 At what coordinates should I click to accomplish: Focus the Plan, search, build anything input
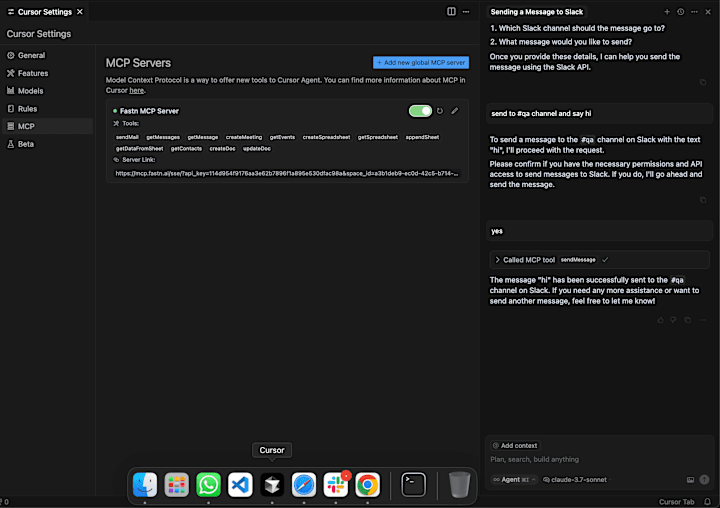click(599, 459)
